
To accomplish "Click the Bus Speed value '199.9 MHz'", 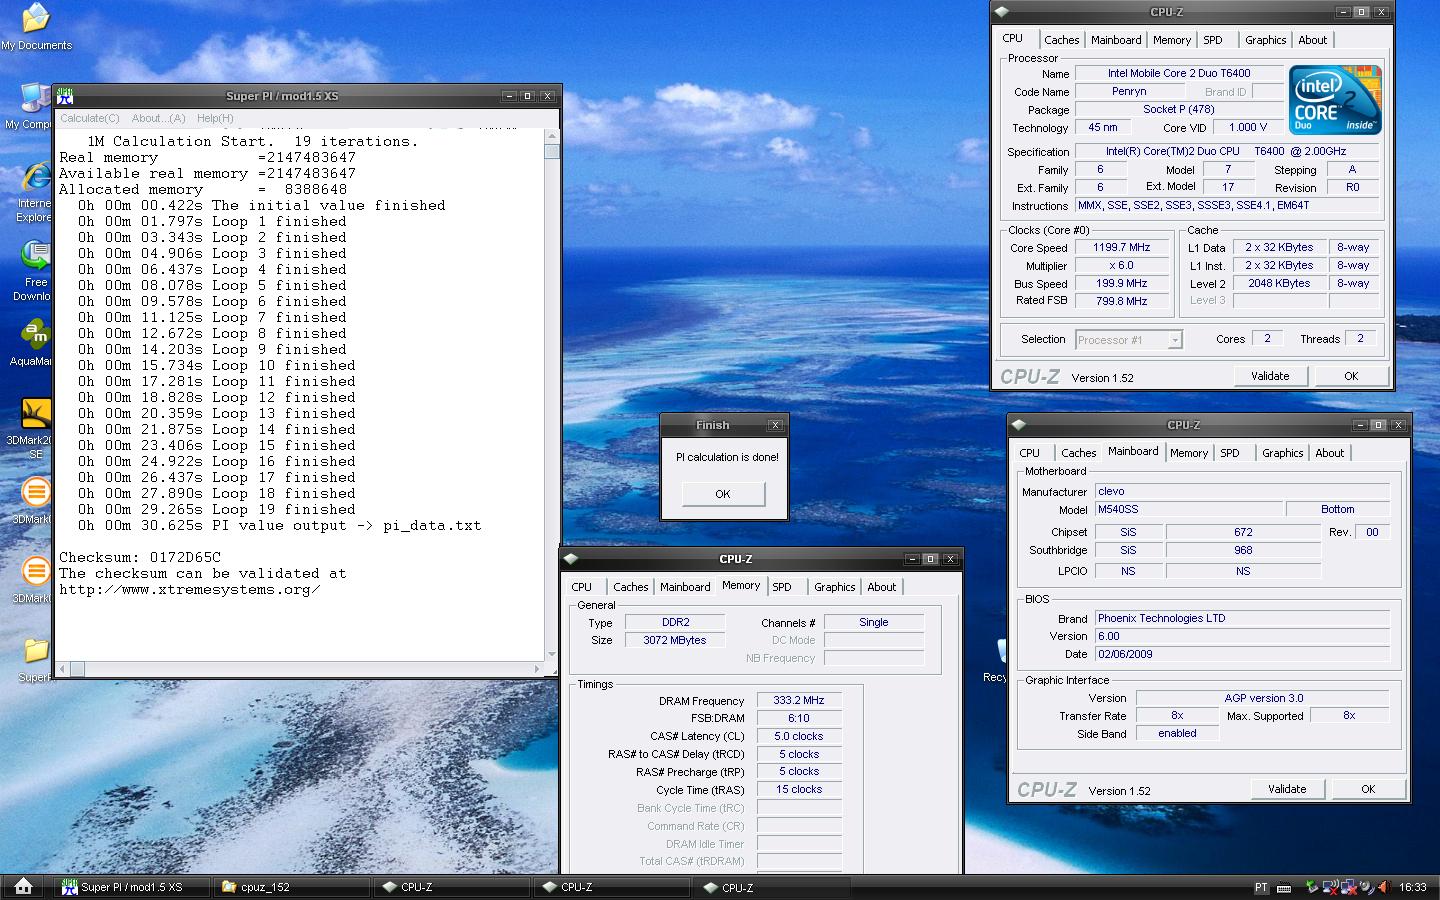I will [1122, 283].
